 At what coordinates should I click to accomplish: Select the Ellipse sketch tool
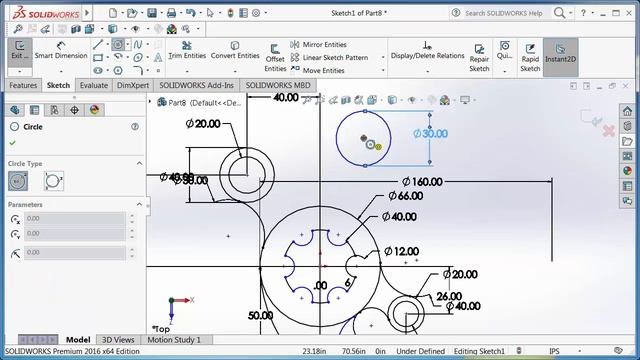coord(138,58)
